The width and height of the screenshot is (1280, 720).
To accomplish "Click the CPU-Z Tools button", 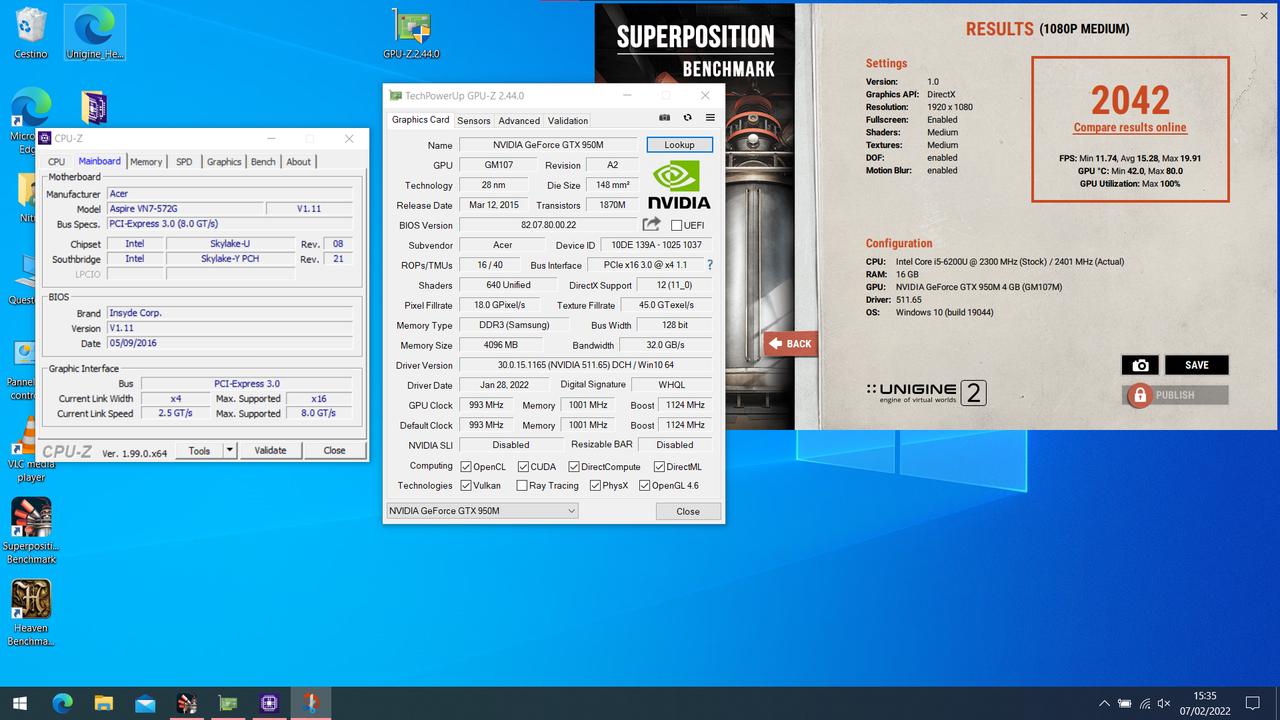I will (199, 450).
